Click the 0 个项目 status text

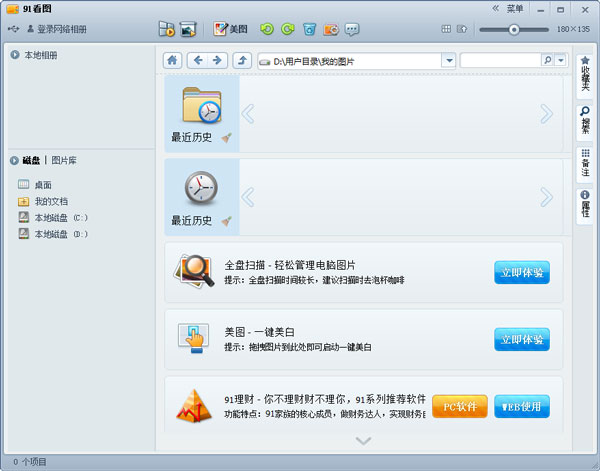point(30,462)
